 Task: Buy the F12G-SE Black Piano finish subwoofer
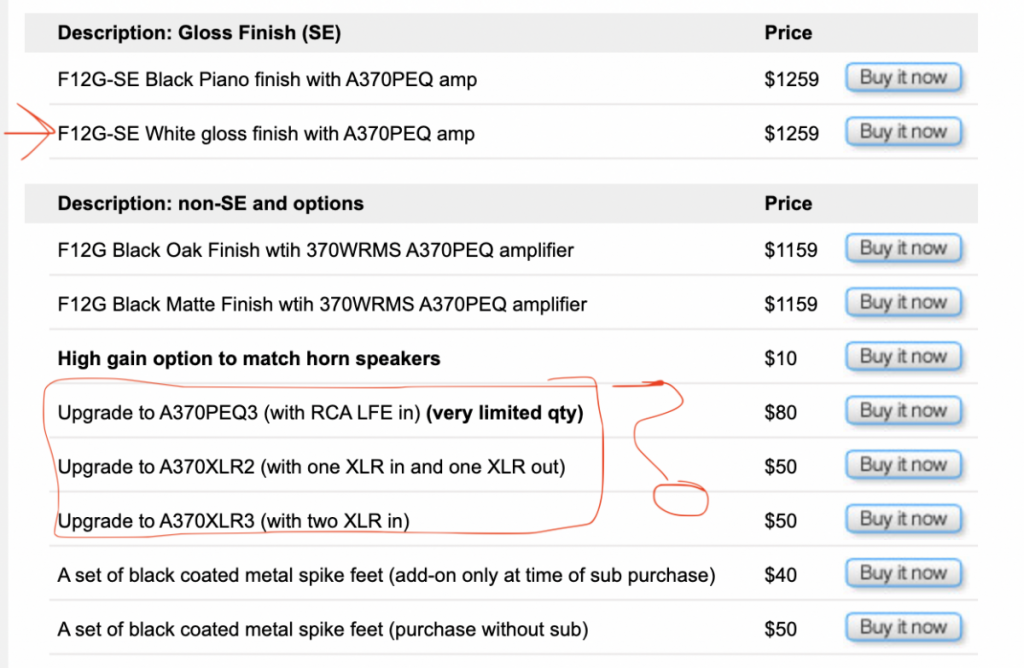tap(903, 78)
